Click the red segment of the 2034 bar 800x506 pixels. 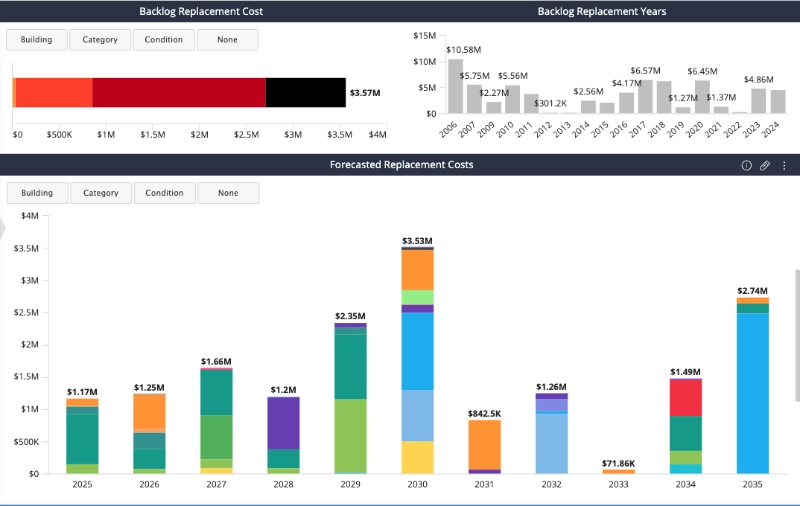(x=685, y=397)
